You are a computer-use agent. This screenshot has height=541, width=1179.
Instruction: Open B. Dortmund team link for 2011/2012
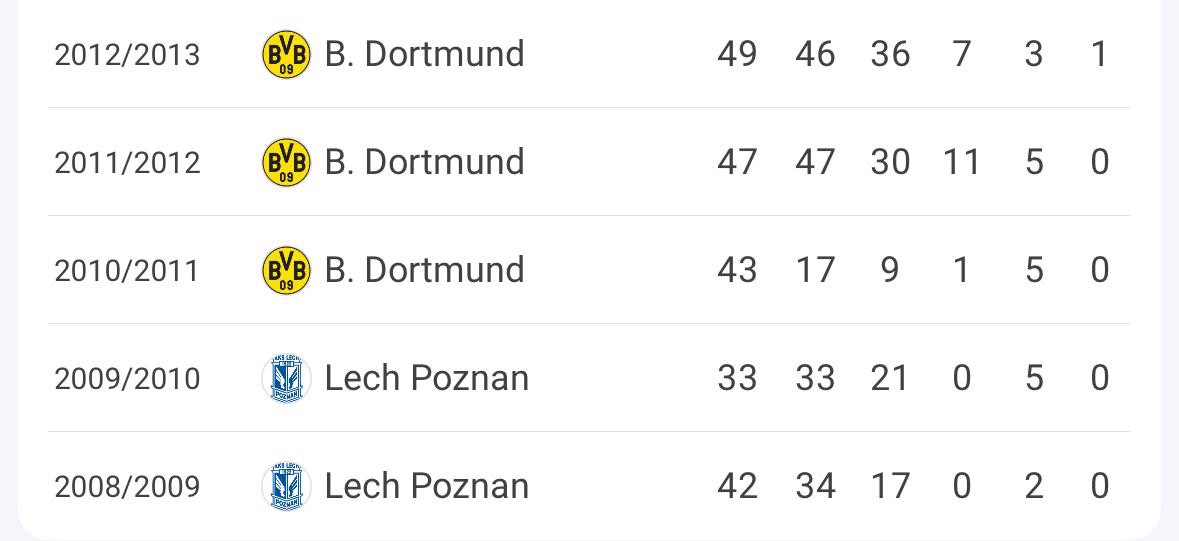click(424, 162)
